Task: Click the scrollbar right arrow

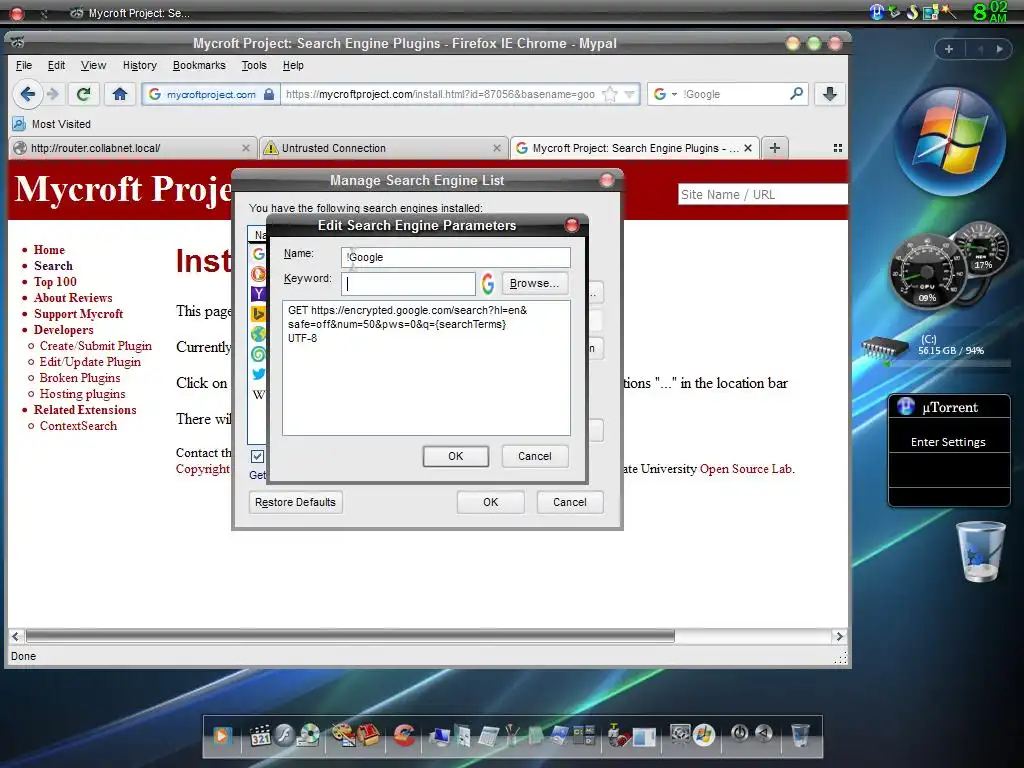Action: [839, 636]
